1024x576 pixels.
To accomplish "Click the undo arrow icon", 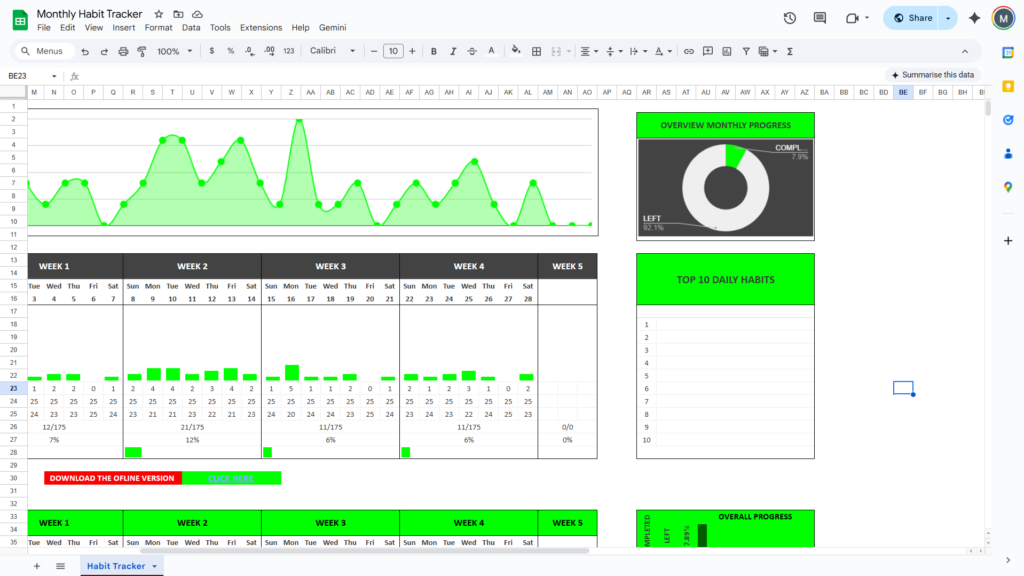I will tap(85, 51).
